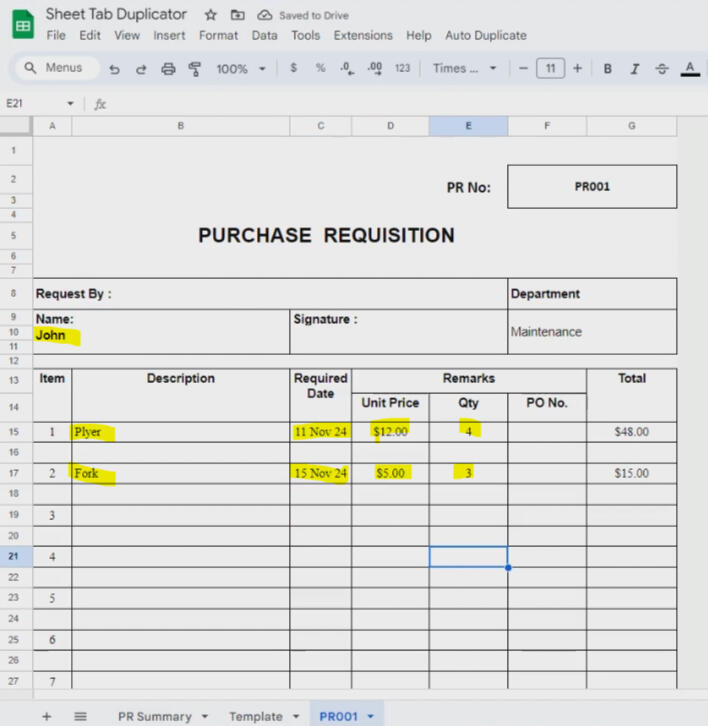708x726 pixels.
Task: Switch to the Template sheet tab
Action: click(255, 716)
